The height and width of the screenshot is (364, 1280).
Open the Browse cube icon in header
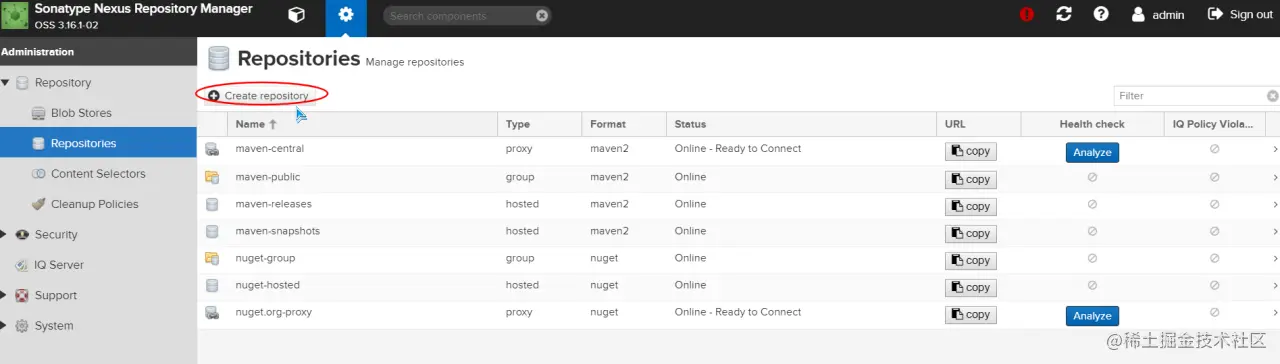point(296,15)
